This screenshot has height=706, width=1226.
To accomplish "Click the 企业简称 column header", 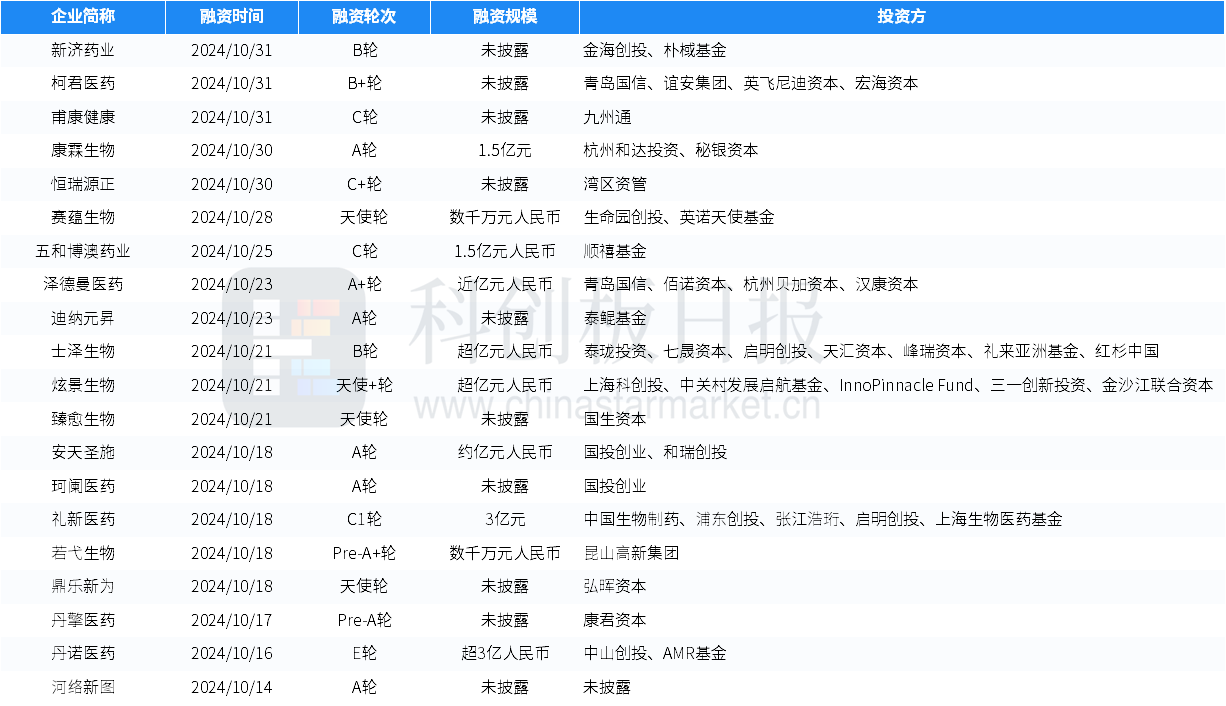I will pos(83,17).
